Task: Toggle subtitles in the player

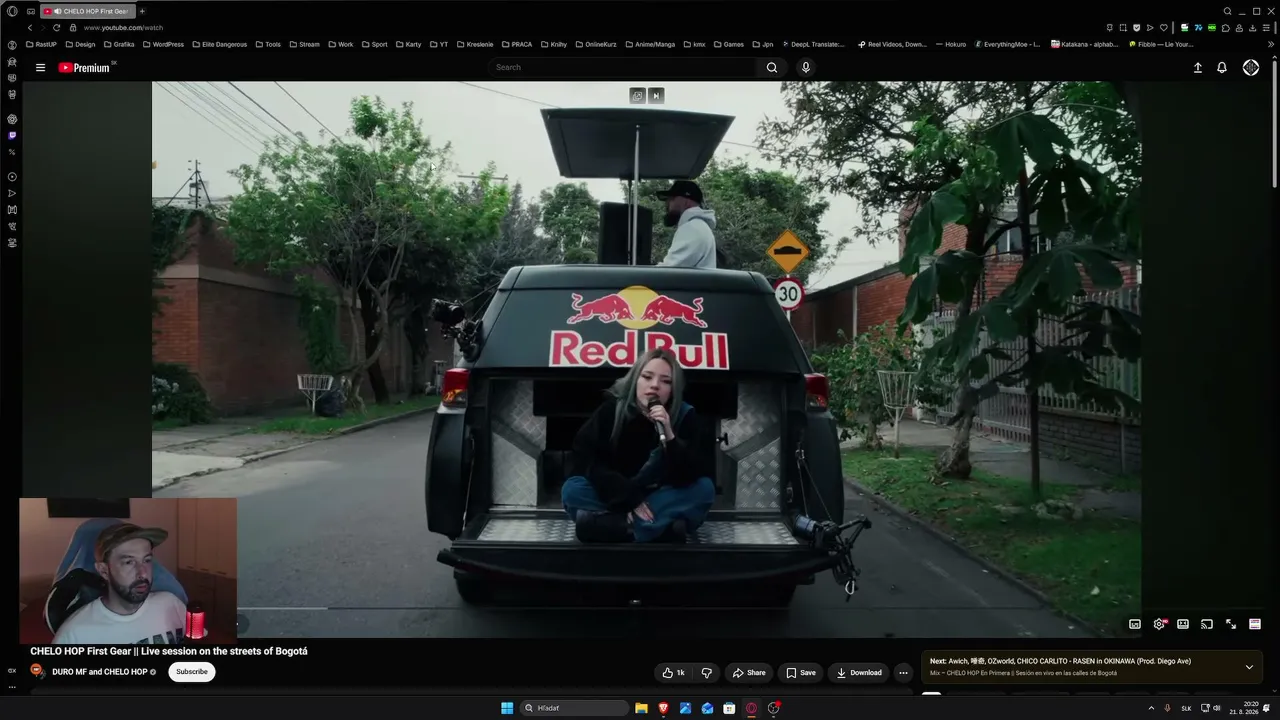Action: click(1135, 624)
